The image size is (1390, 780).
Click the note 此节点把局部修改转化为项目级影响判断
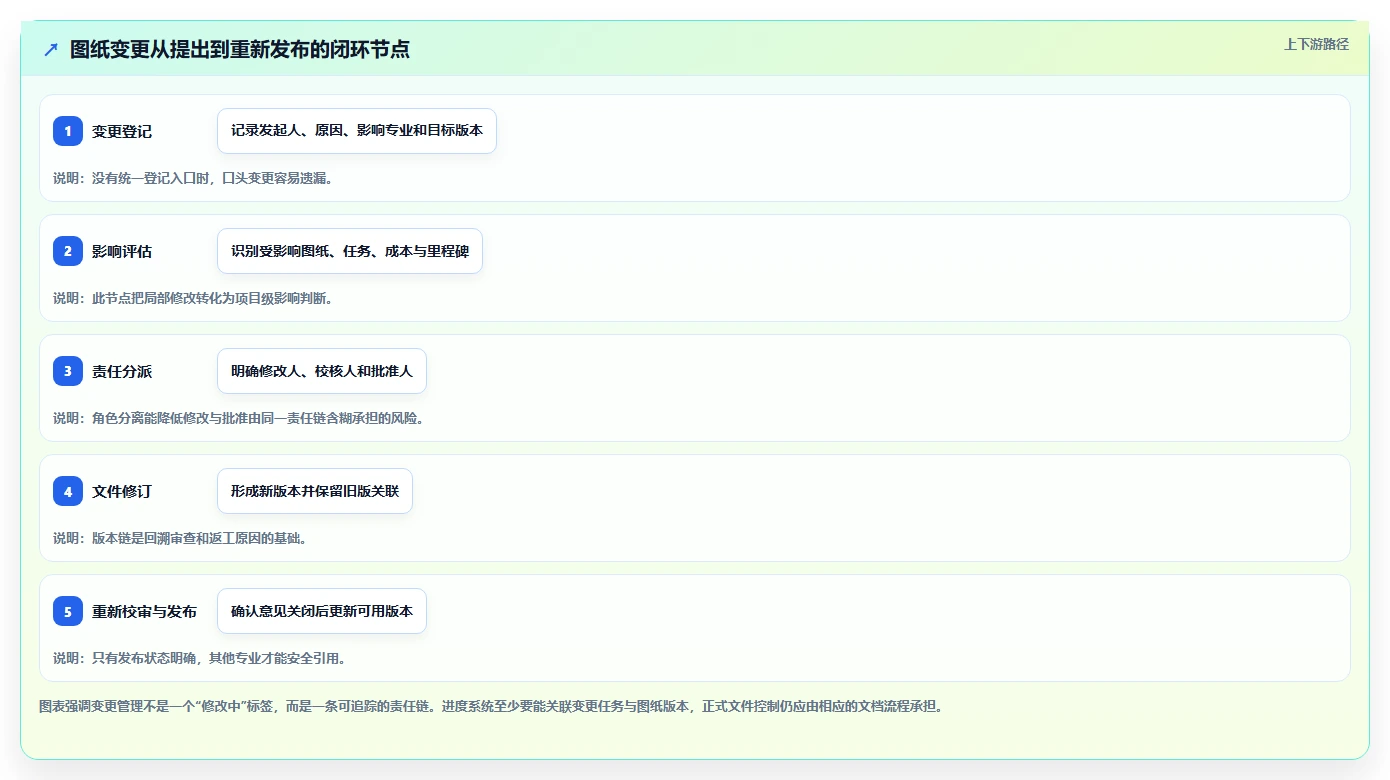click(x=193, y=298)
